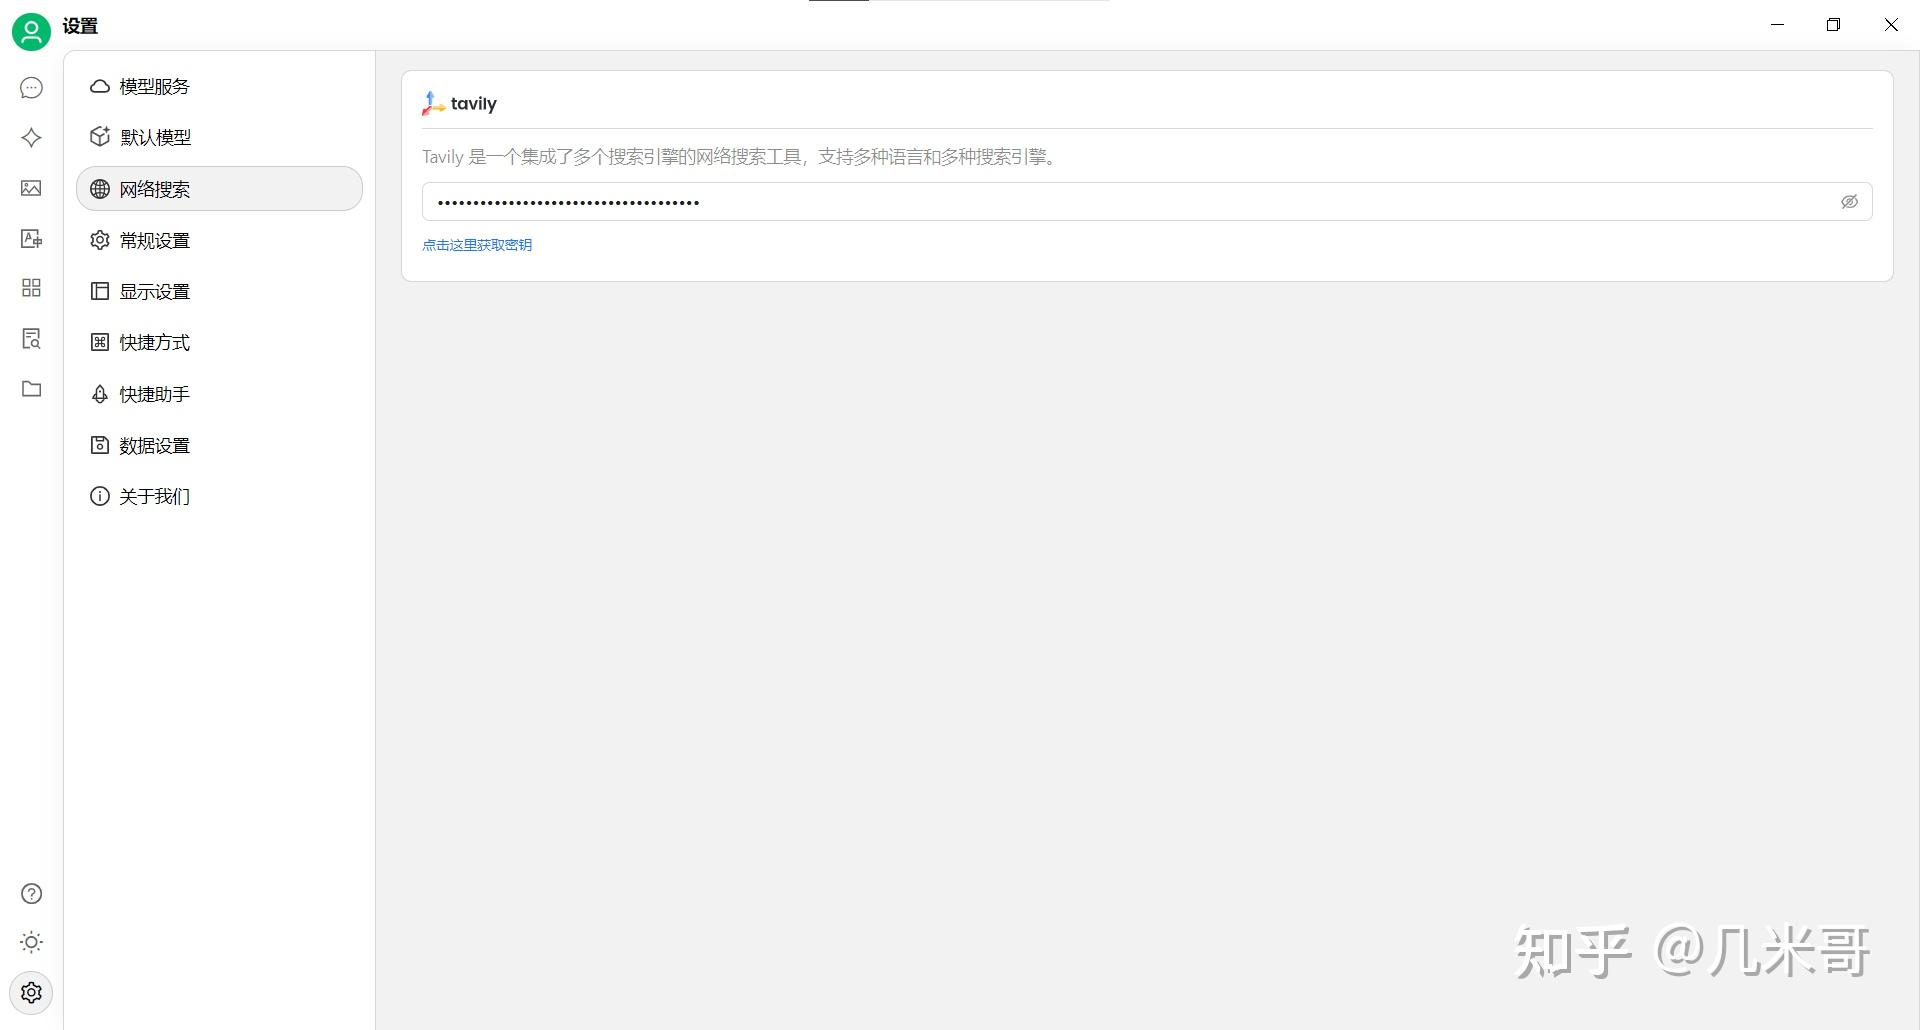Select 默认模型 settings menu item
The height and width of the screenshot is (1030, 1920).
(219, 137)
